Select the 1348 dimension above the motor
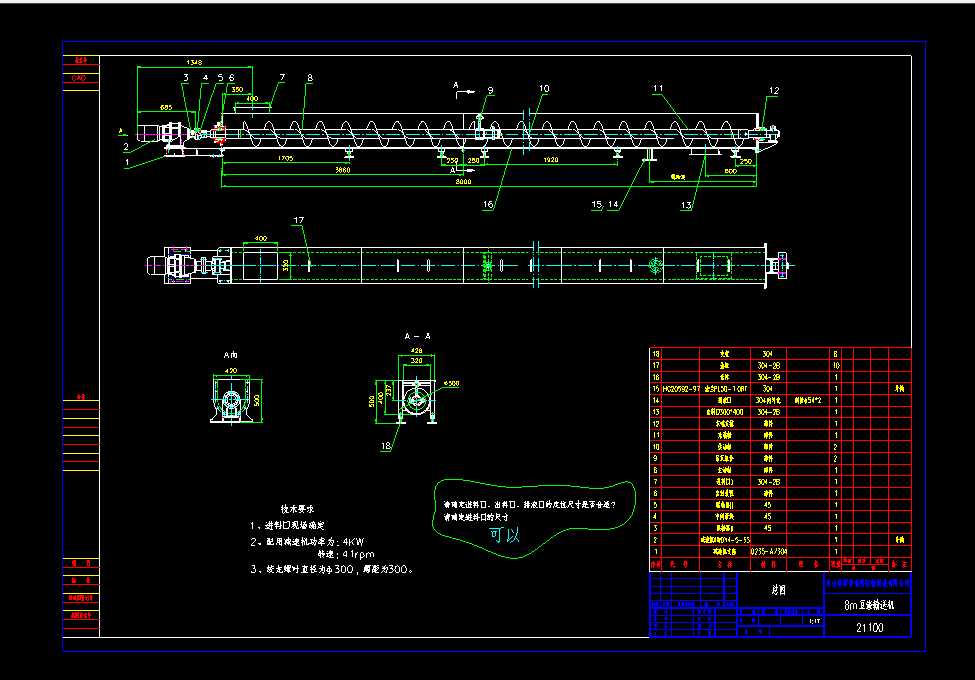Image resolution: width=975 pixels, height=680 pixels. pos(194,62)
